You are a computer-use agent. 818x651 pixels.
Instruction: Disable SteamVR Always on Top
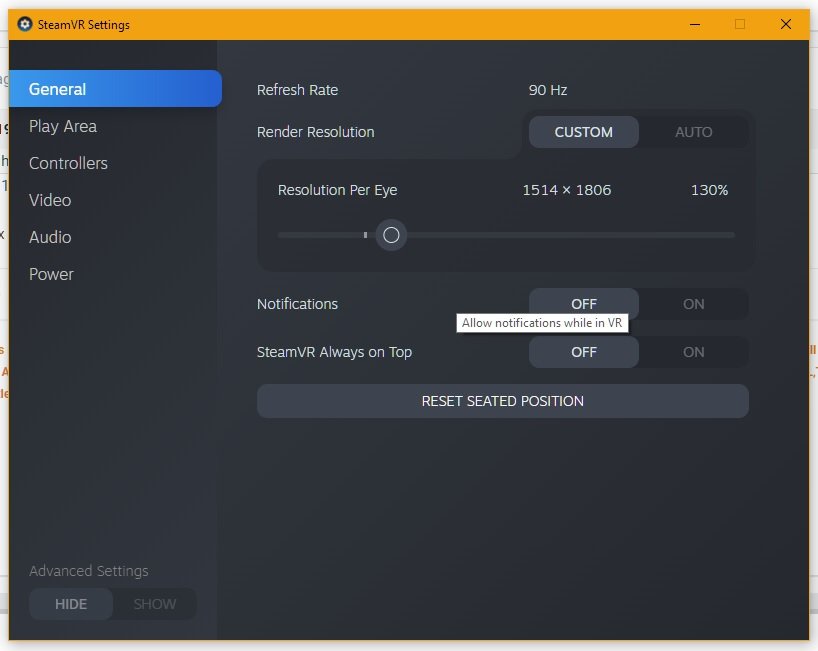point(583,352)
